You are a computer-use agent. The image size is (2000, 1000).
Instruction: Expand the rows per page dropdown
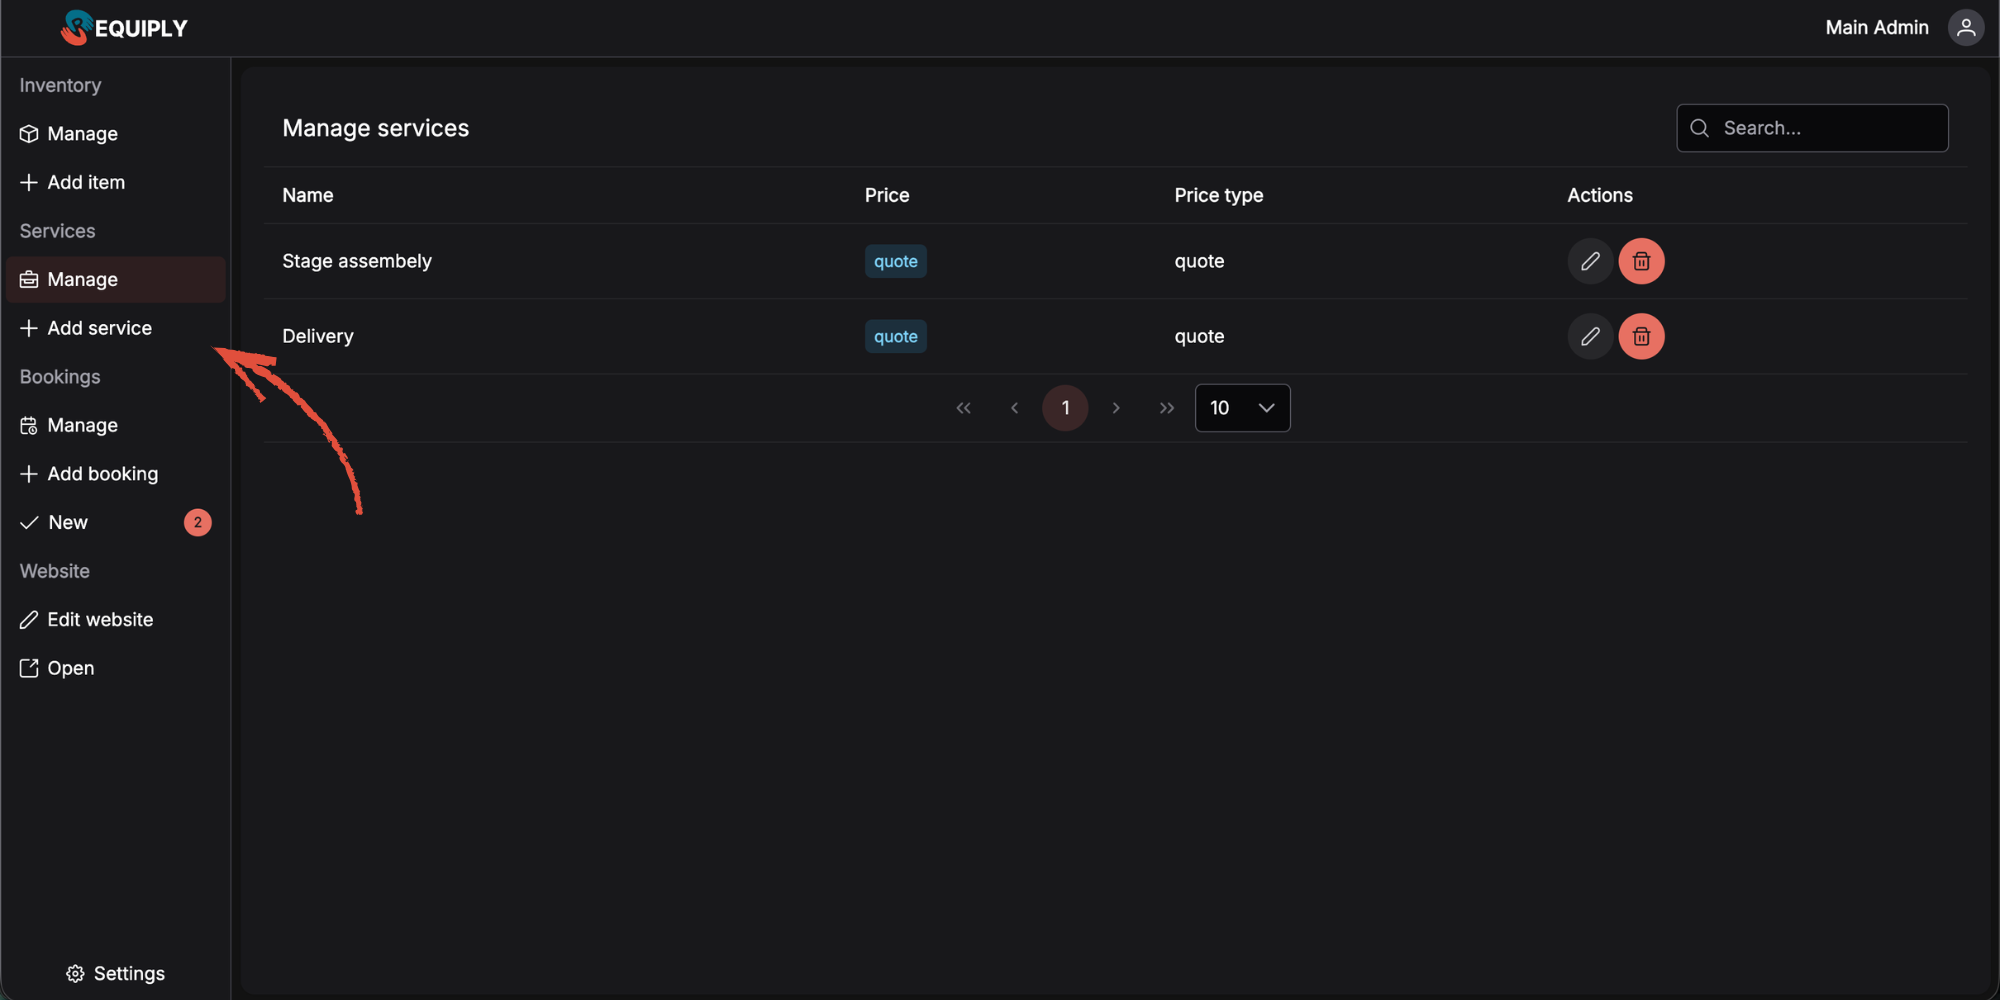[1242, 408]
